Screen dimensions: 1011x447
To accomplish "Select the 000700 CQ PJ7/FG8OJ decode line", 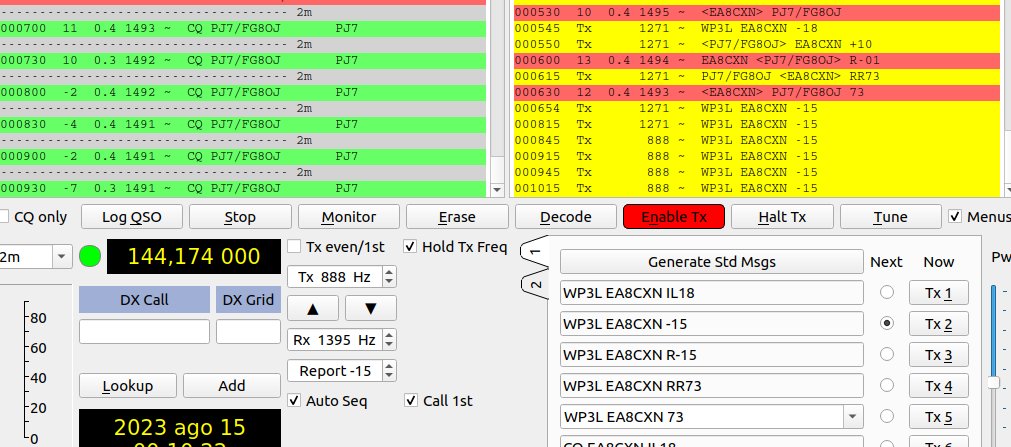I will [243, 28].
